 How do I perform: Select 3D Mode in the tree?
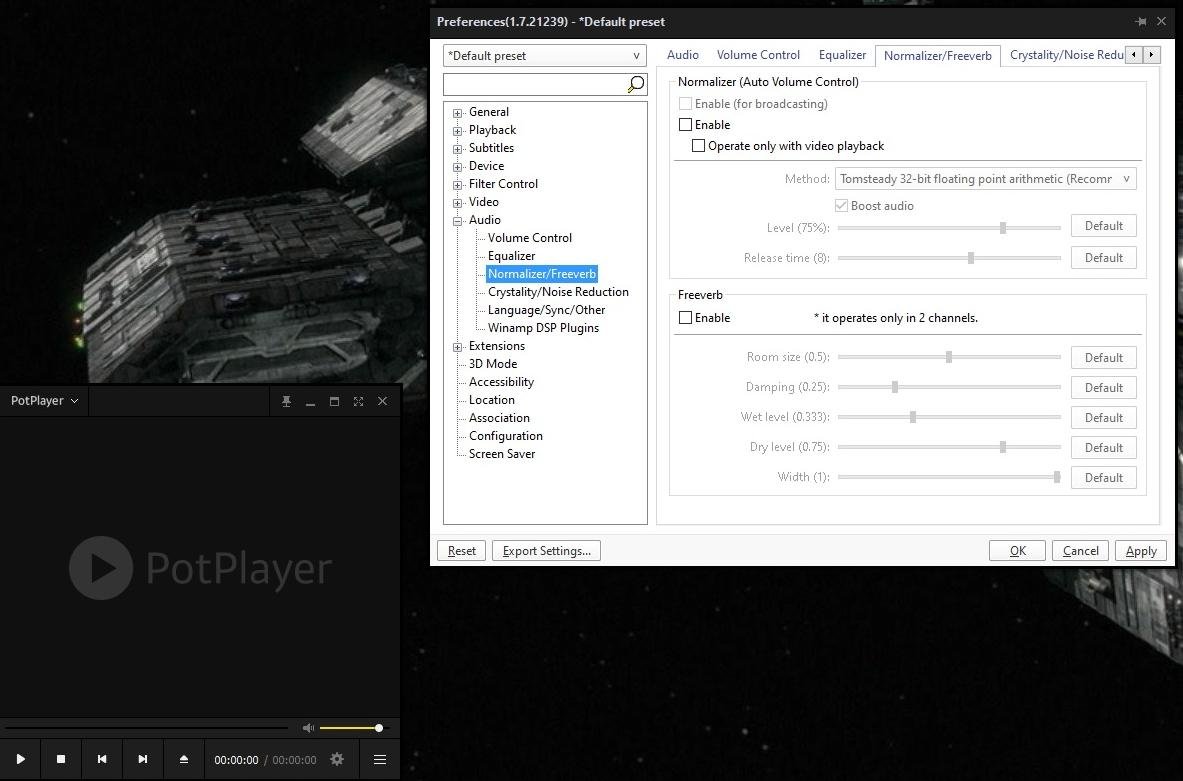tap(493, 364)
